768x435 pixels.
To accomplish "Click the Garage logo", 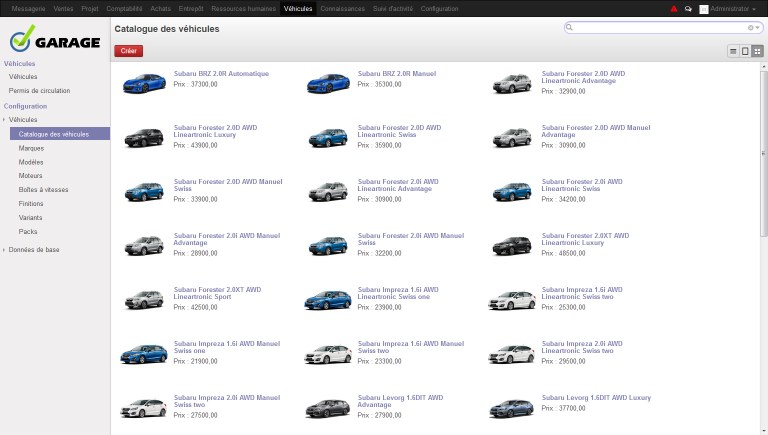I will [55, 41].
